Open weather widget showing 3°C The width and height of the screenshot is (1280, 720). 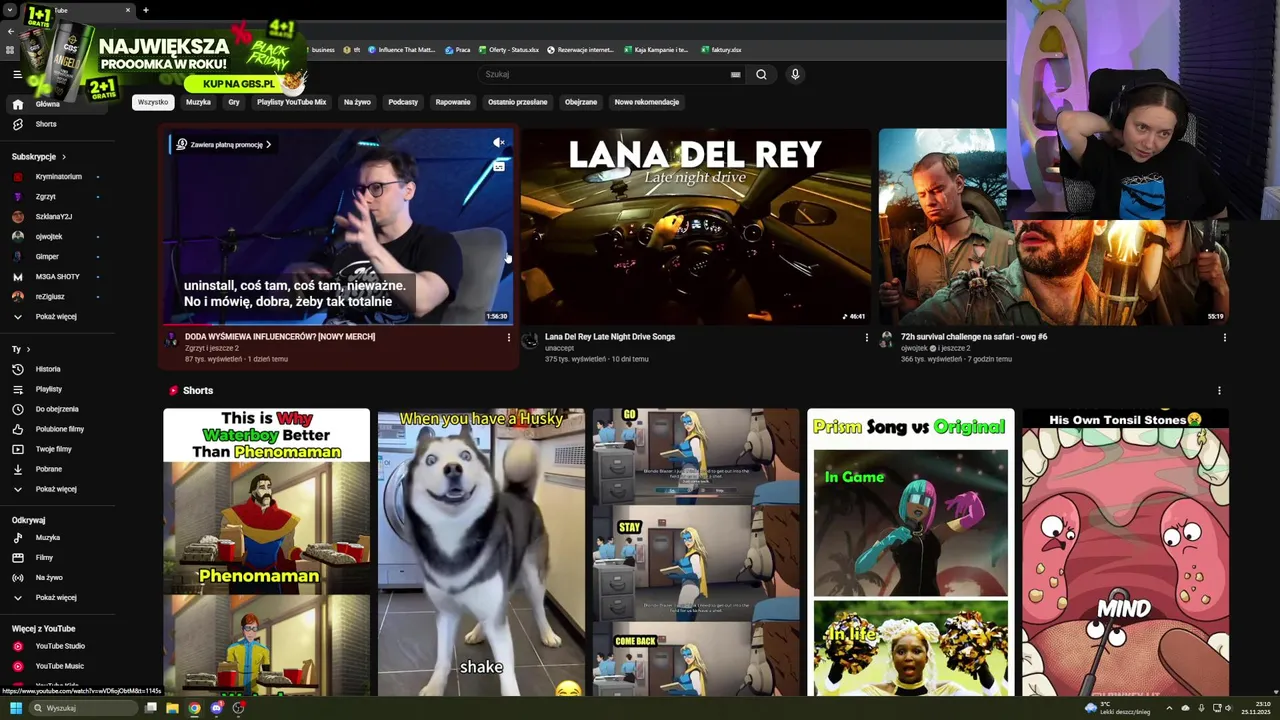pyautogui.click(x=1118, y=708)
